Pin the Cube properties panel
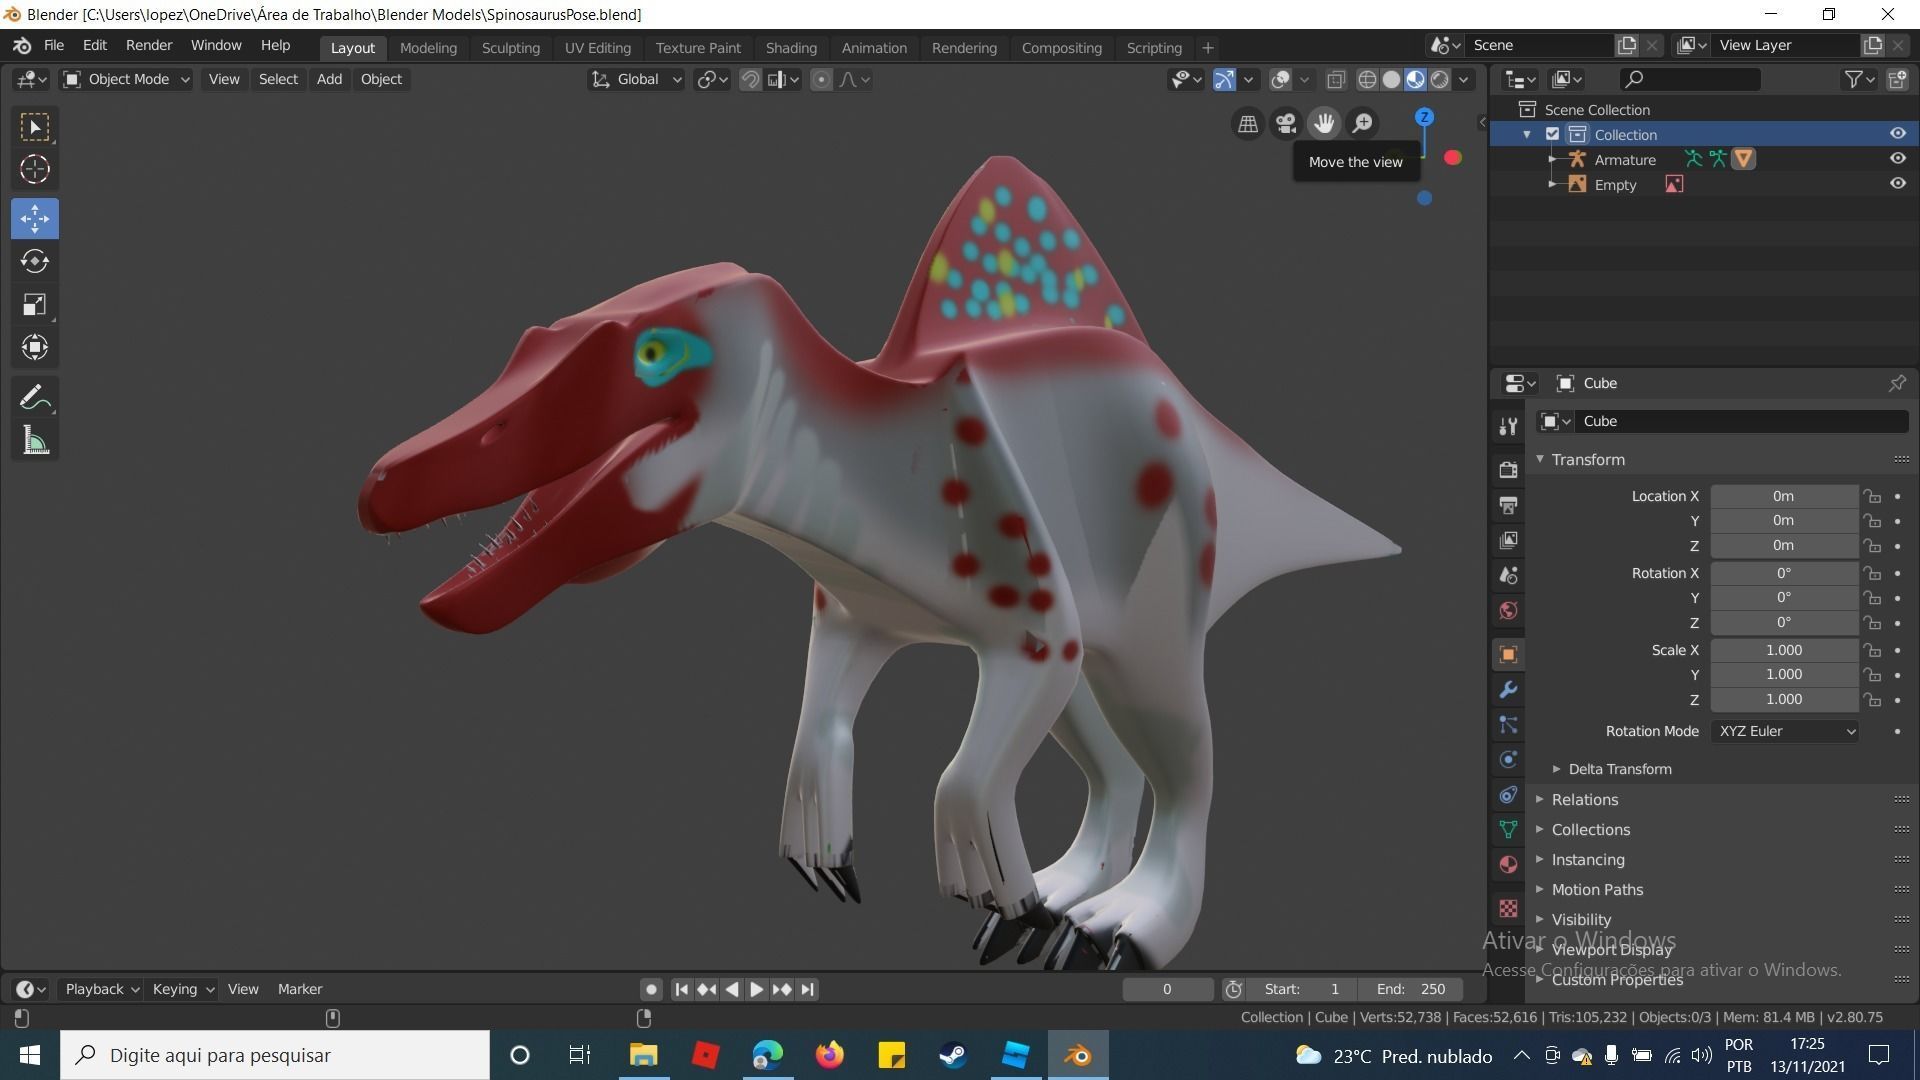 1897,383
